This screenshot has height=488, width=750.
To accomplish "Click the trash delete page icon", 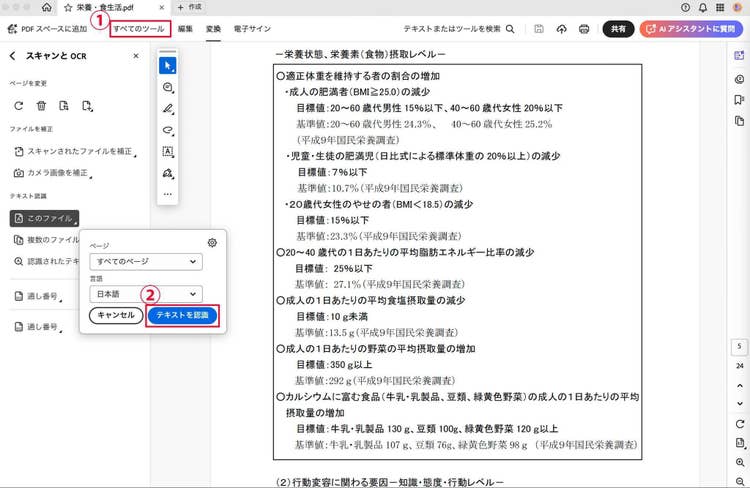I will point(41,105).
